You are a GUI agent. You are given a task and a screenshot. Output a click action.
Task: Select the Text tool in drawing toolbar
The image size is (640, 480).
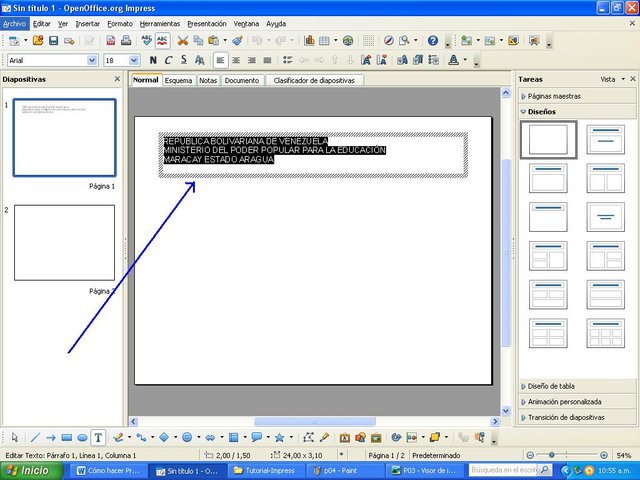[98, 438]
